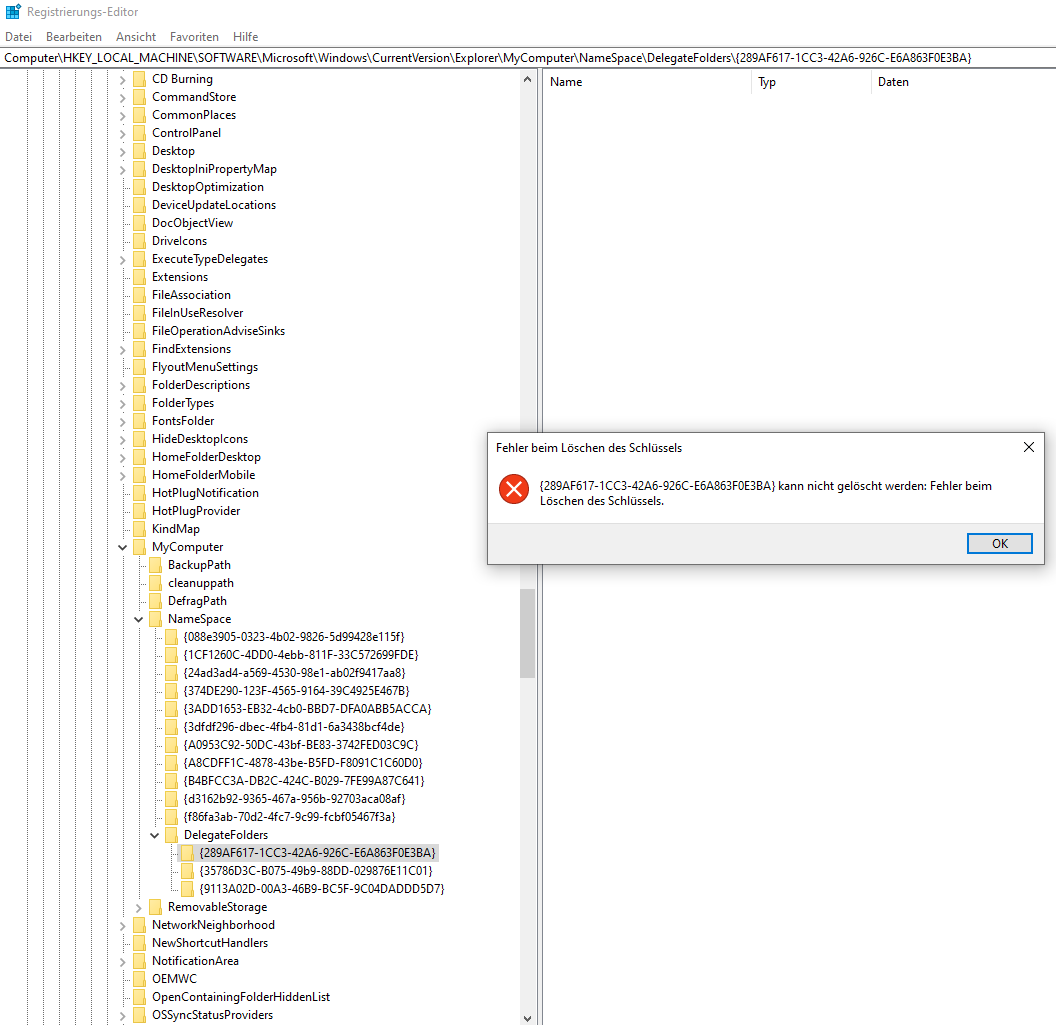Image resolution: width=1056 pixels, height=1025 pixels.
Task: Click the FolderDescriptions folder icon
Action: click(x=140, y=384)
